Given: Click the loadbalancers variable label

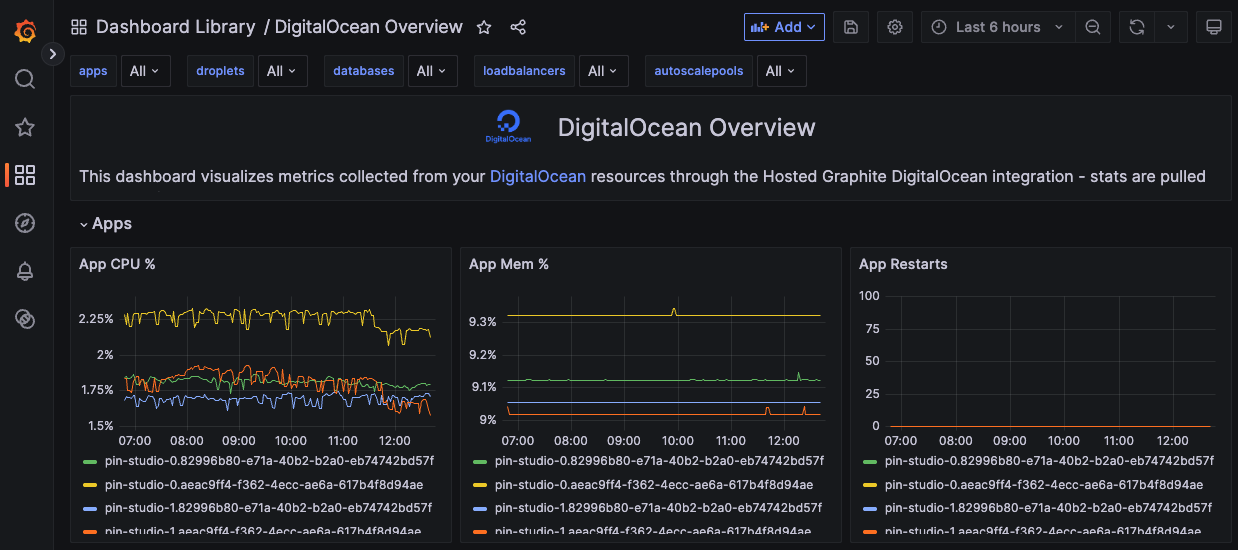Looking at the screenshot, I should pos(524,71).
